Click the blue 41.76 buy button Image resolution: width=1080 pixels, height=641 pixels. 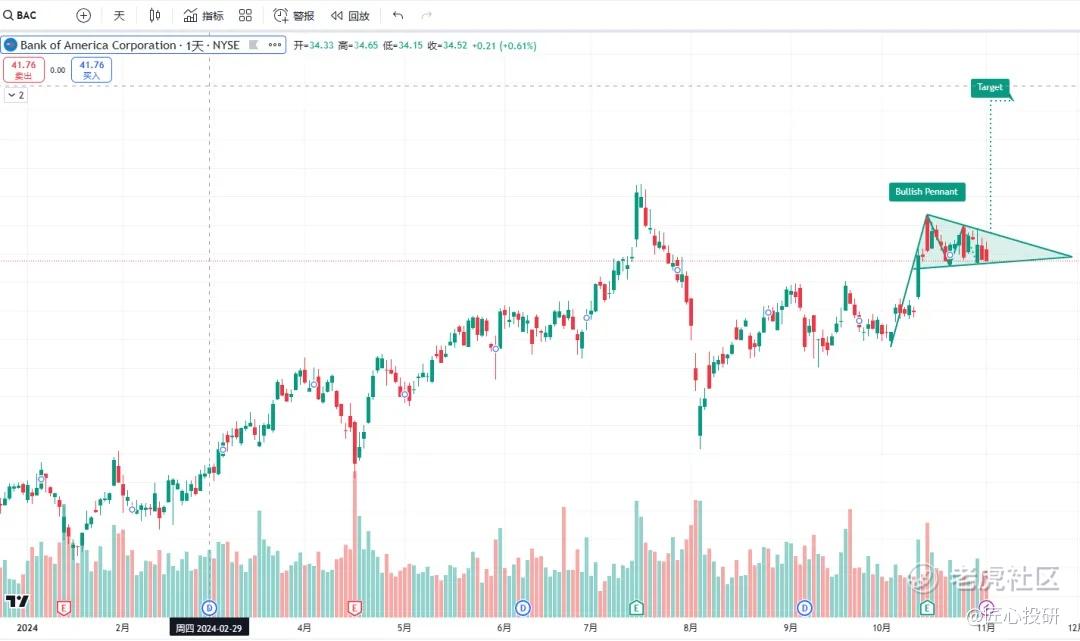point(92,70)
